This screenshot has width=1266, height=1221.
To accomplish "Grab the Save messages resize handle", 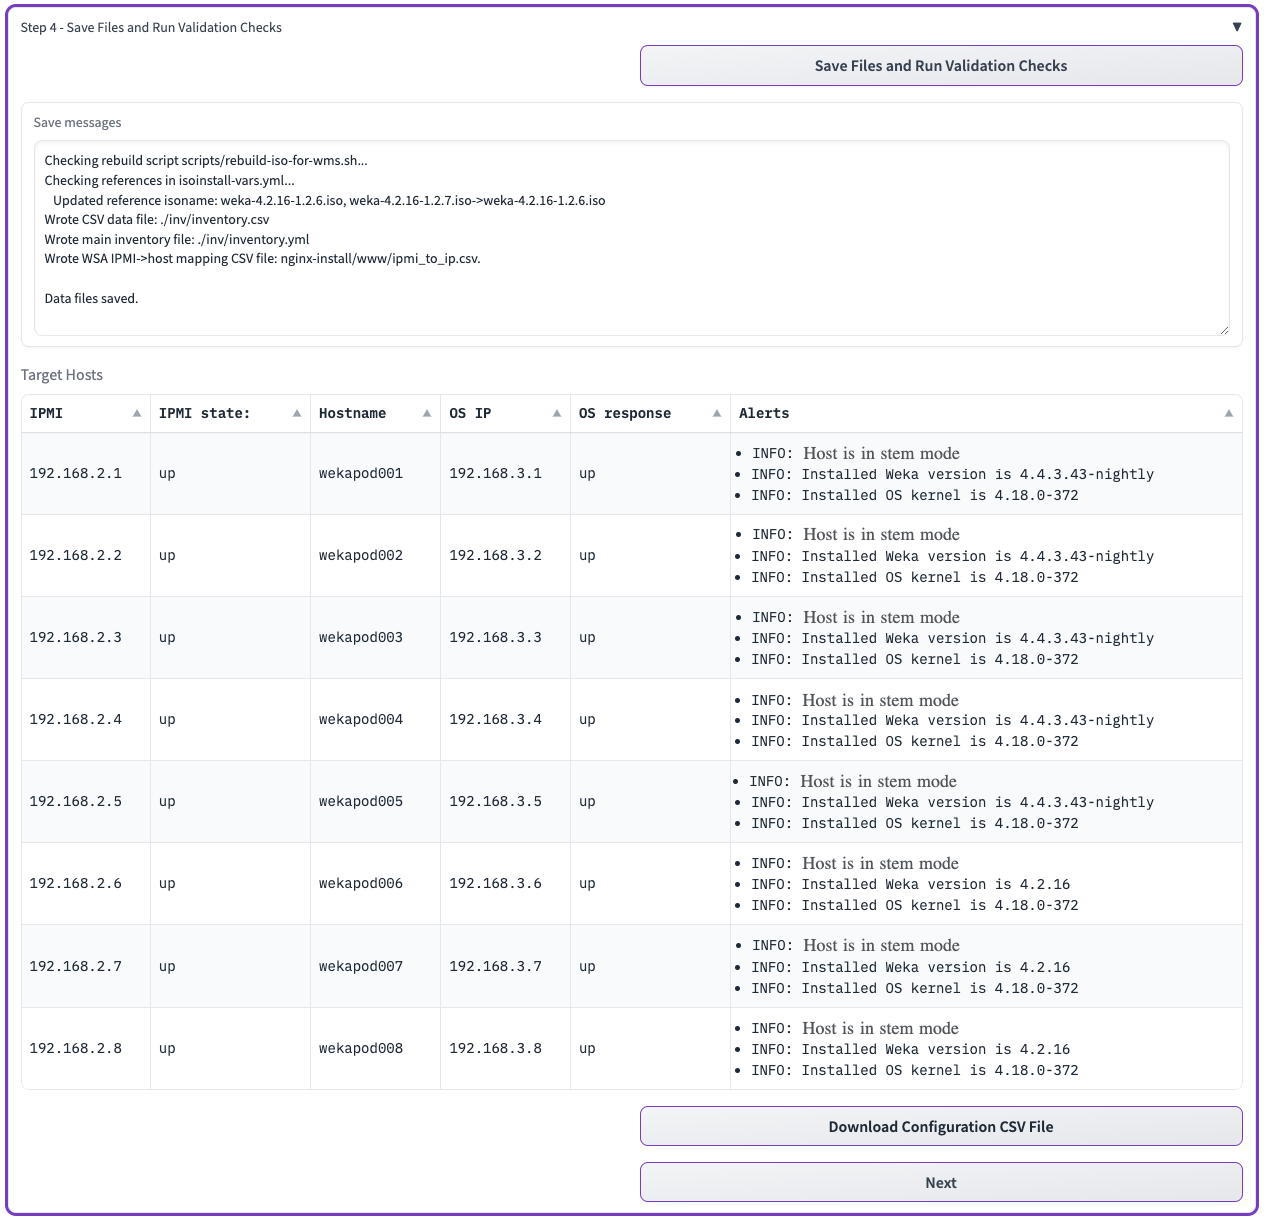I will point(1224,330).
